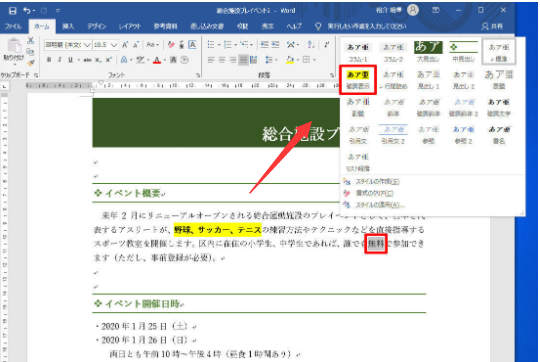Open the phonetic guide (ruby) tool

181,45
